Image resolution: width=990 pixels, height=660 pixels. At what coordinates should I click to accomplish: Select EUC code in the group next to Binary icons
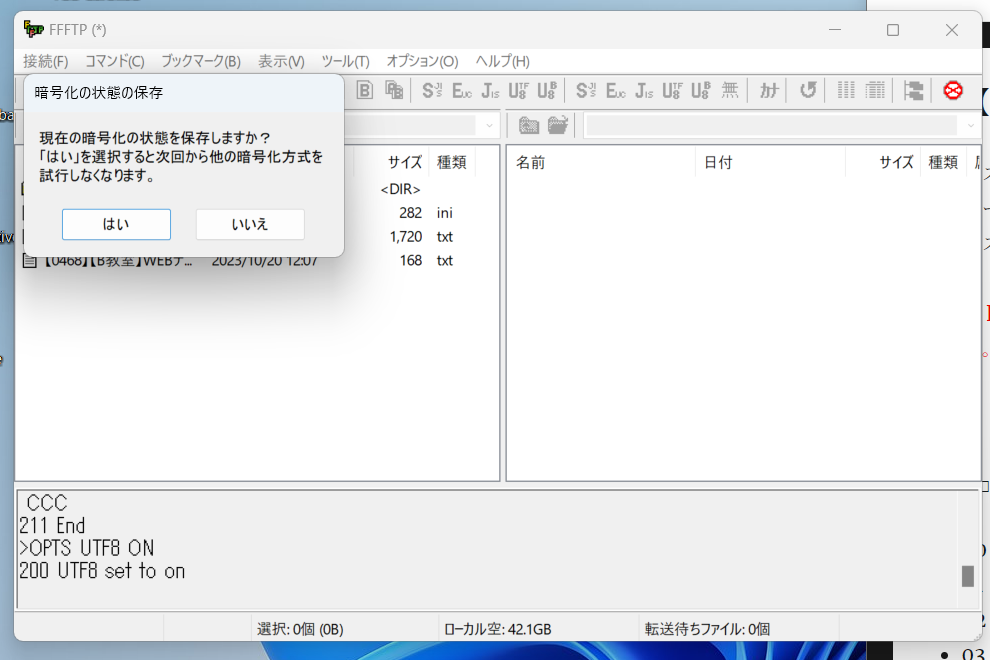point(462,90)
